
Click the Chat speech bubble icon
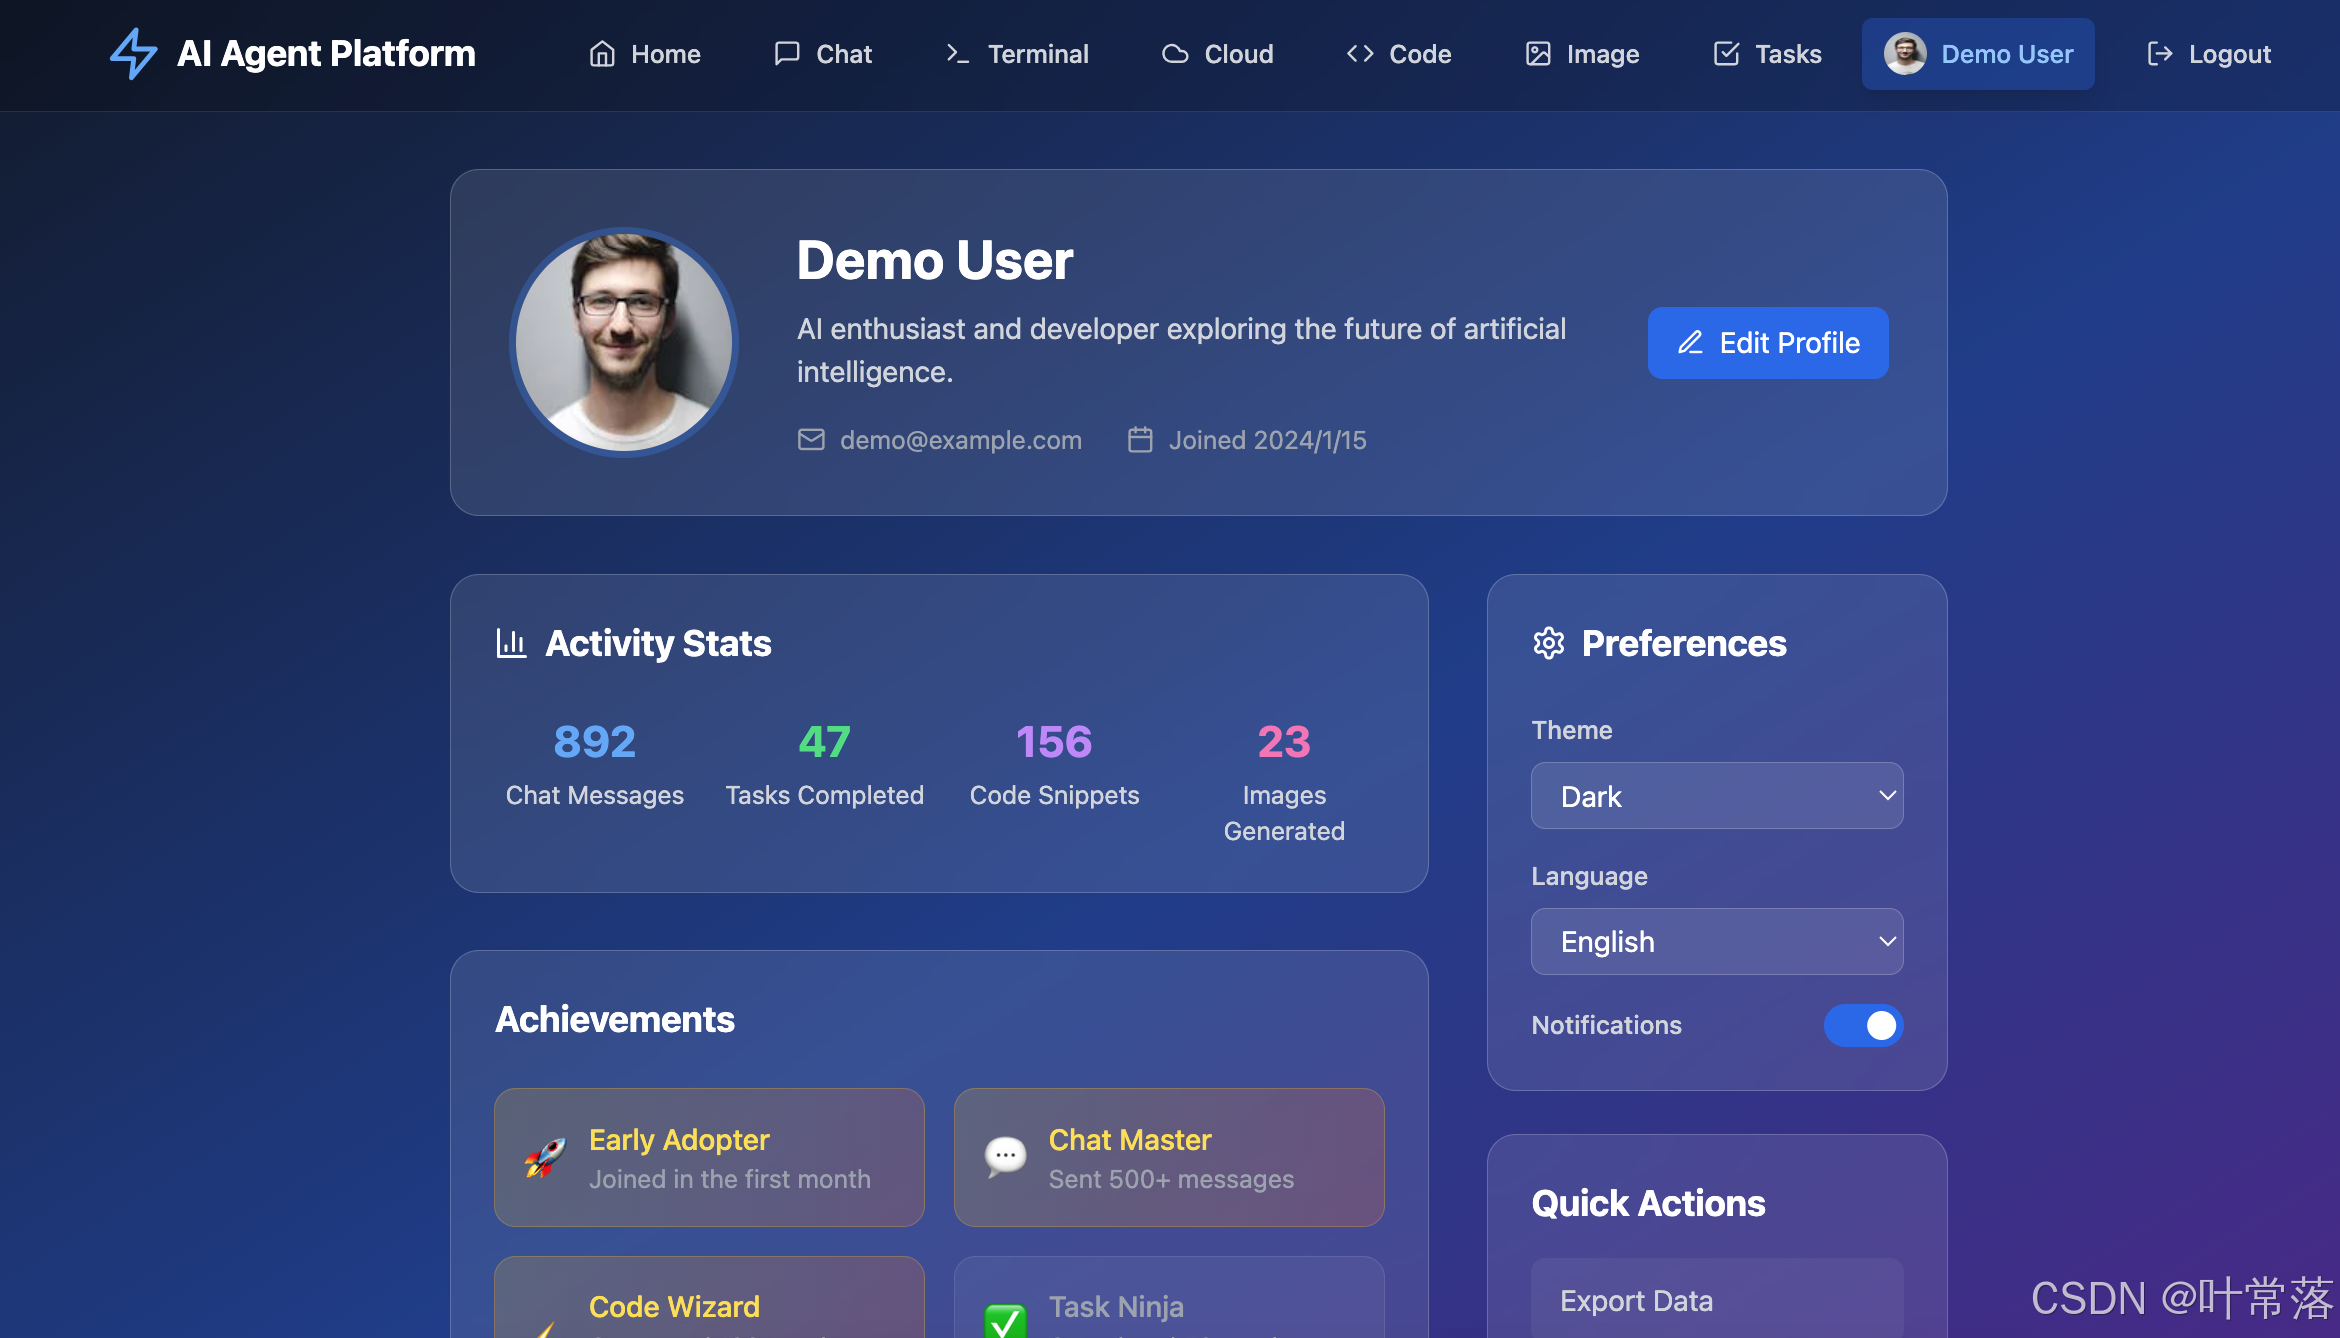coord(787,54)
